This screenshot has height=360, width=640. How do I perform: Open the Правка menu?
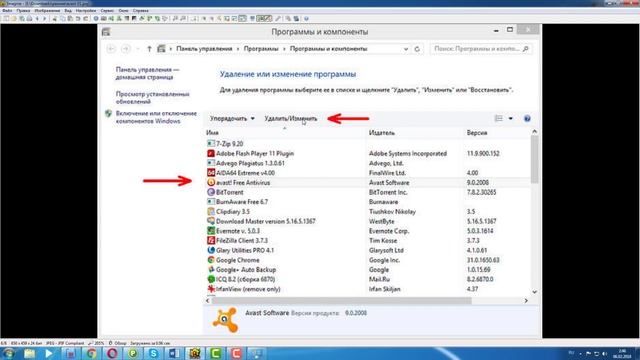[23, 11]
